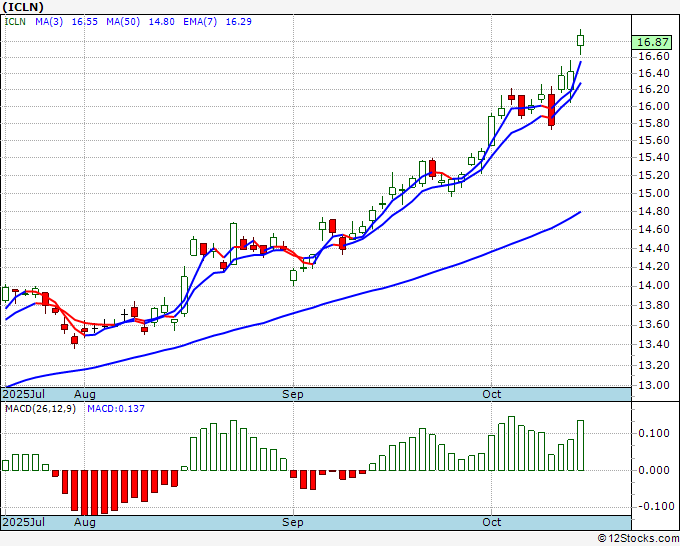Click the Oct label on MACD axis
Image resolution: width=680 pixels, height=546 pixels.
point(491,522)
